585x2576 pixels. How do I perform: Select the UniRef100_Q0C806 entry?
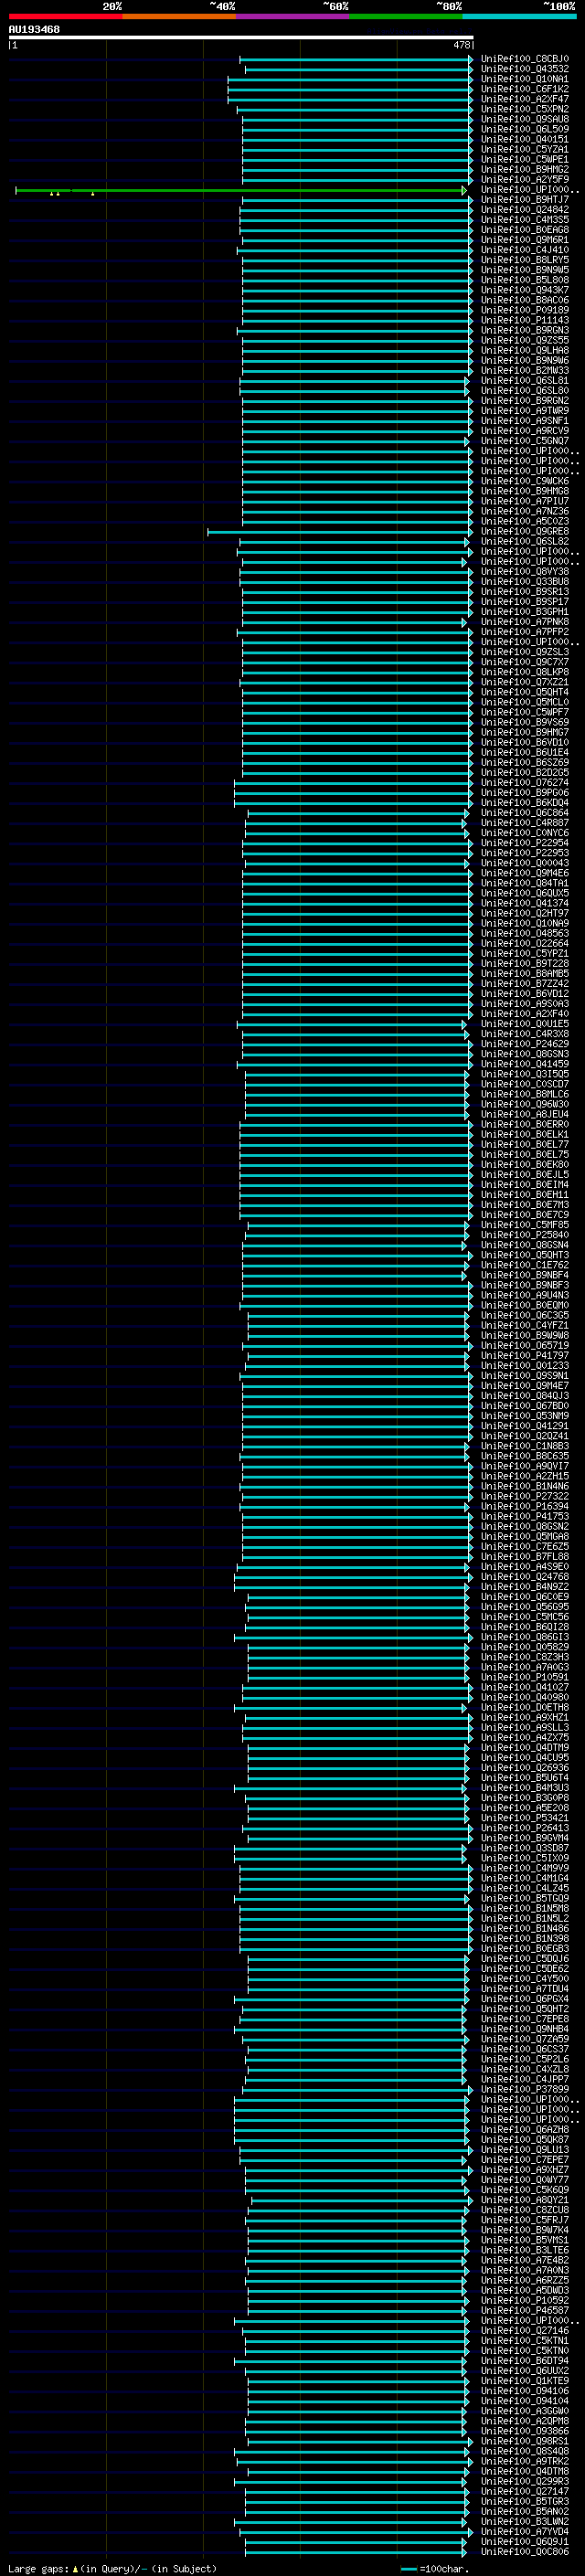click(524, 2551)
